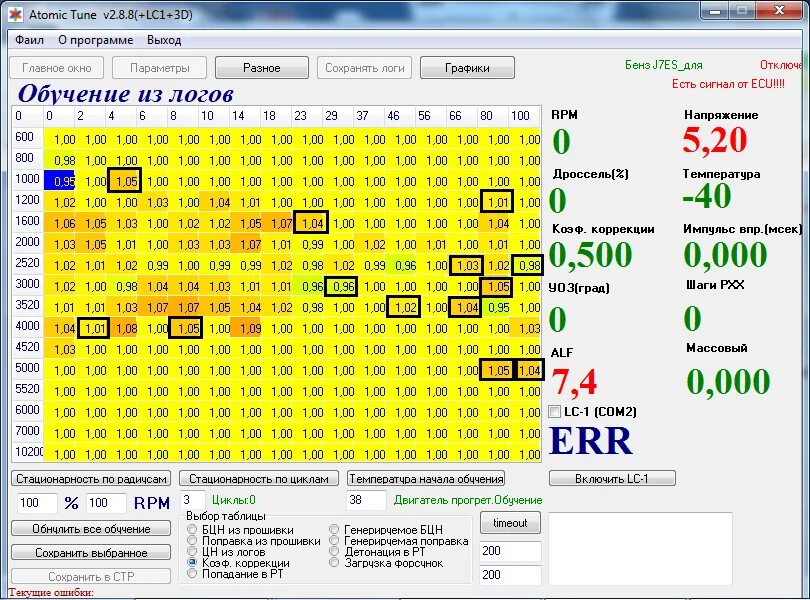Click the Выход menu item
The image size is (810, 600).
[163, 40]
